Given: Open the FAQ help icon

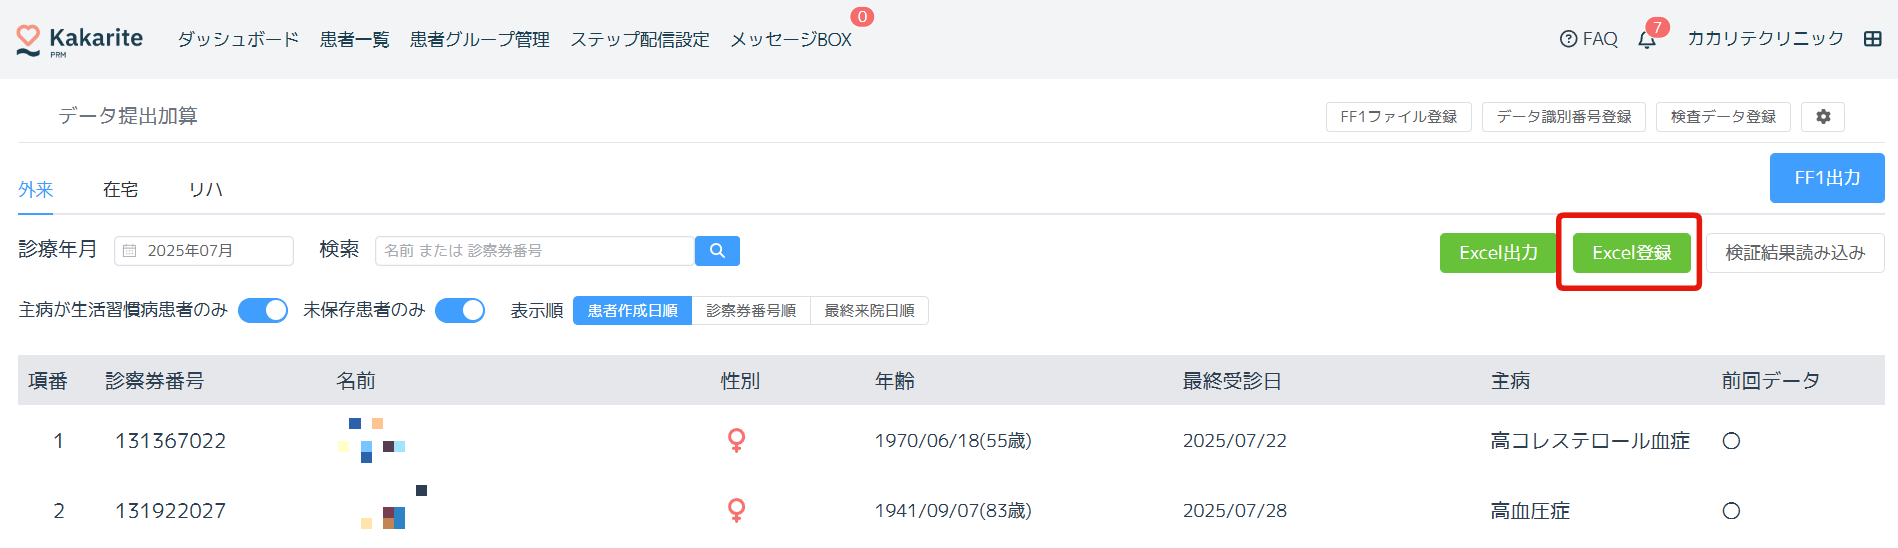Looking at the screenshot, I should pyautogui.click(x=1568, y=39).
